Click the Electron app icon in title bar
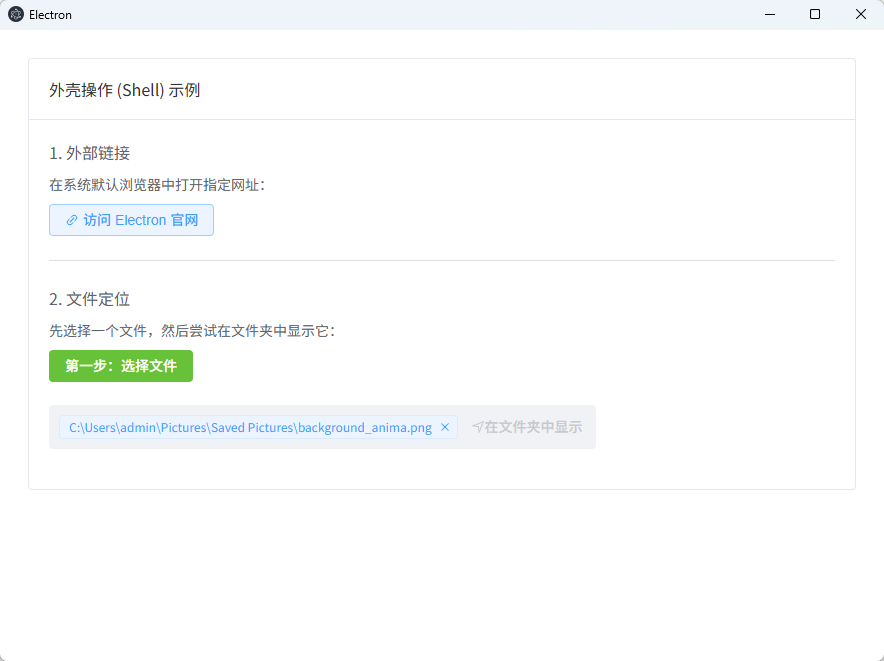The image size is (884, 661). point(16,15)
